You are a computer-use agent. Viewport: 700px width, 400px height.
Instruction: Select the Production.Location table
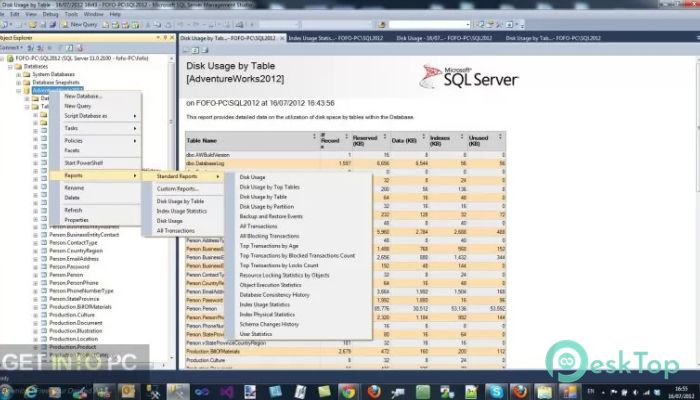74,339
